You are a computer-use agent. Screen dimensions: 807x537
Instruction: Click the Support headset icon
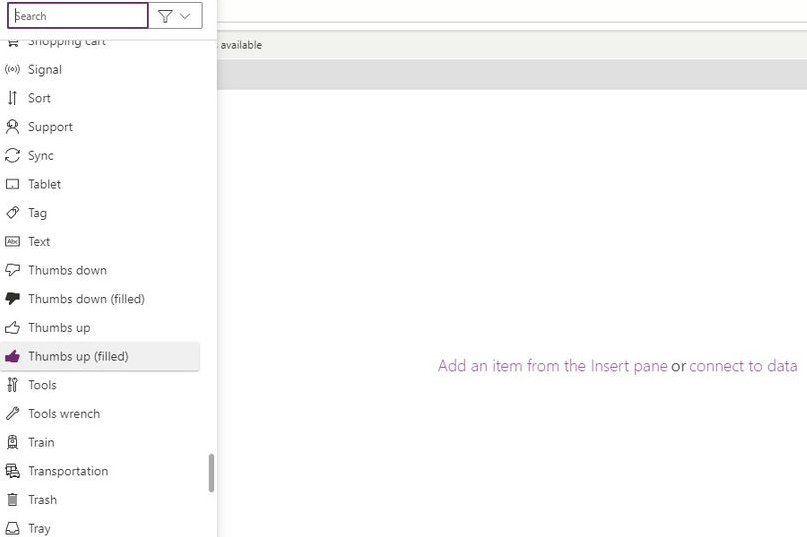pos(12,127)
